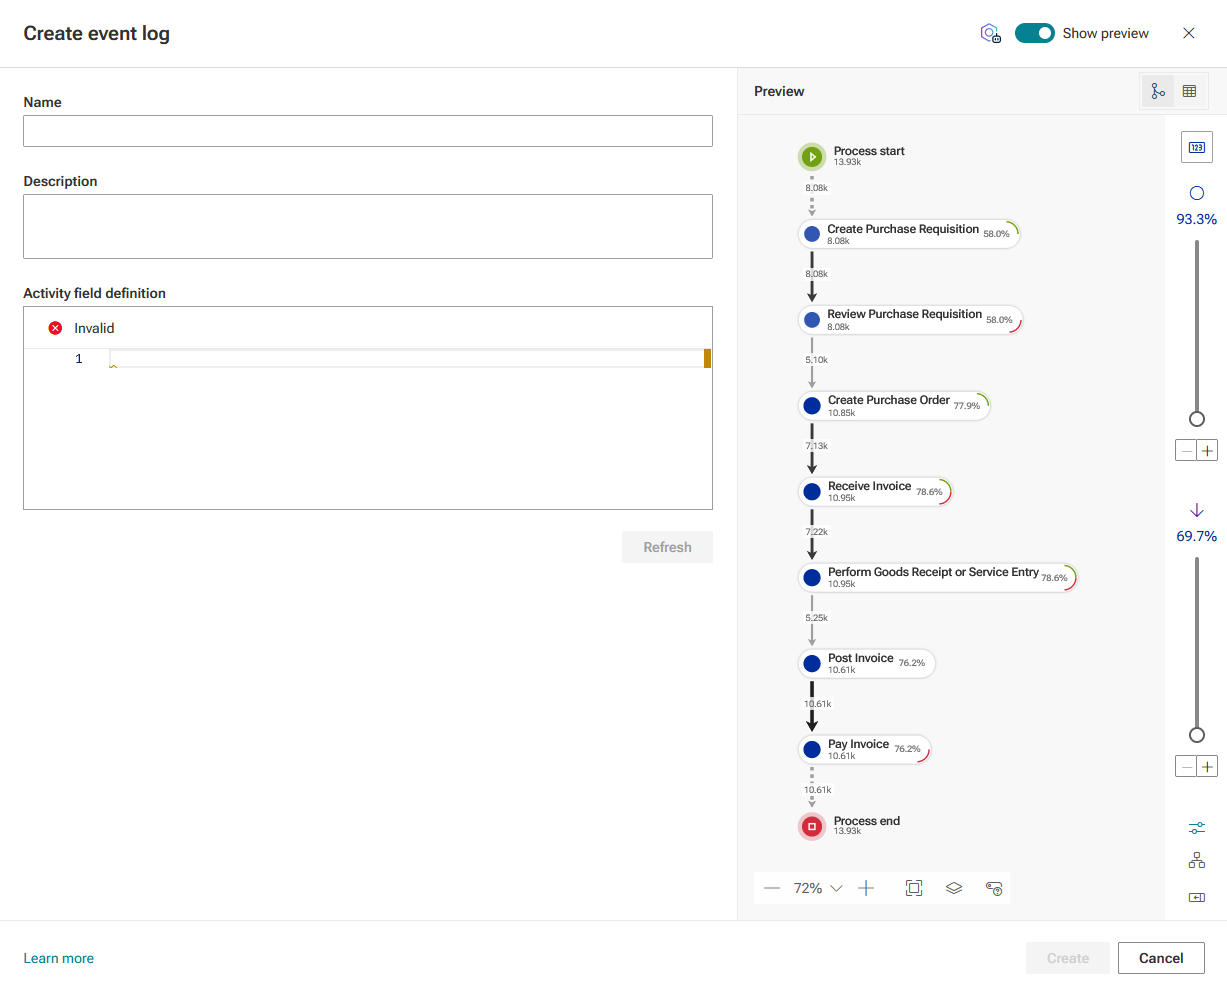
Task: Decrease the activities level with its minus button
Action: click(1186, 451)
